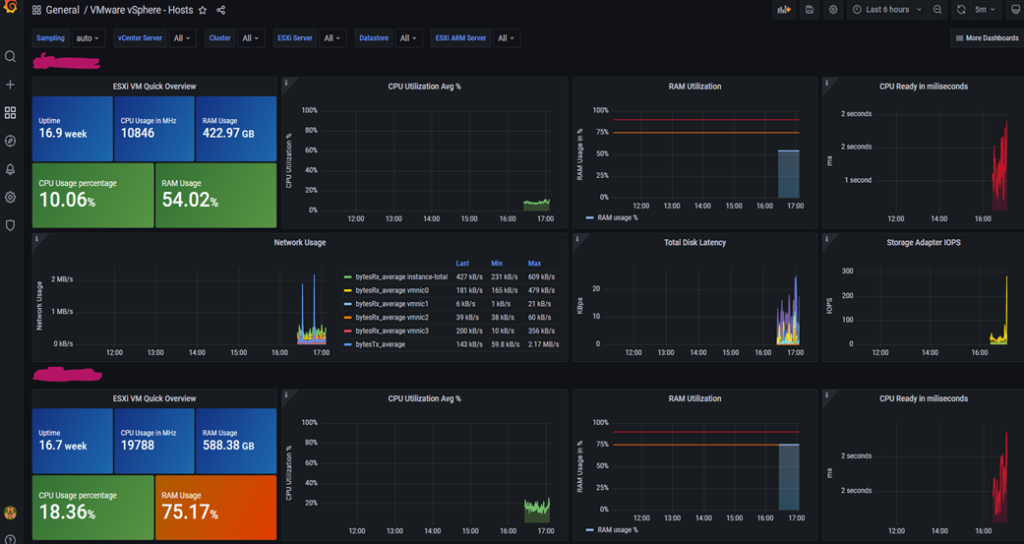Open info icon on first CPU Utilization panel
Viewport: 1024px width, 544px height.
point(286,83)
